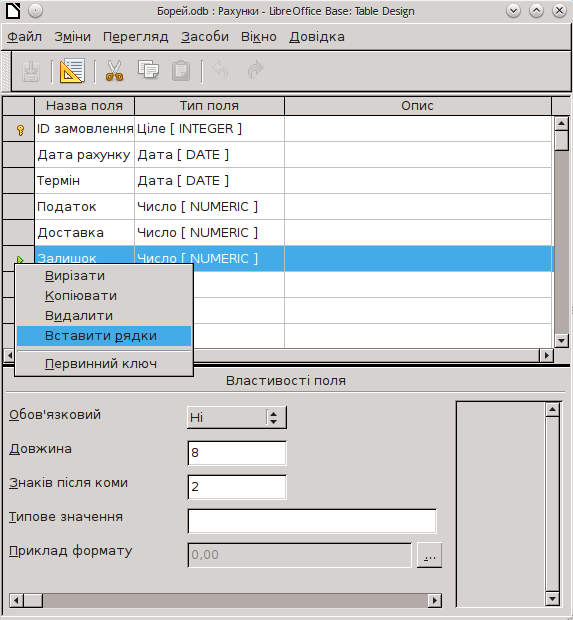Viewport: 573px width, 620px height.
Task: Open the Файл menu
Action: [x=25, y=37]
